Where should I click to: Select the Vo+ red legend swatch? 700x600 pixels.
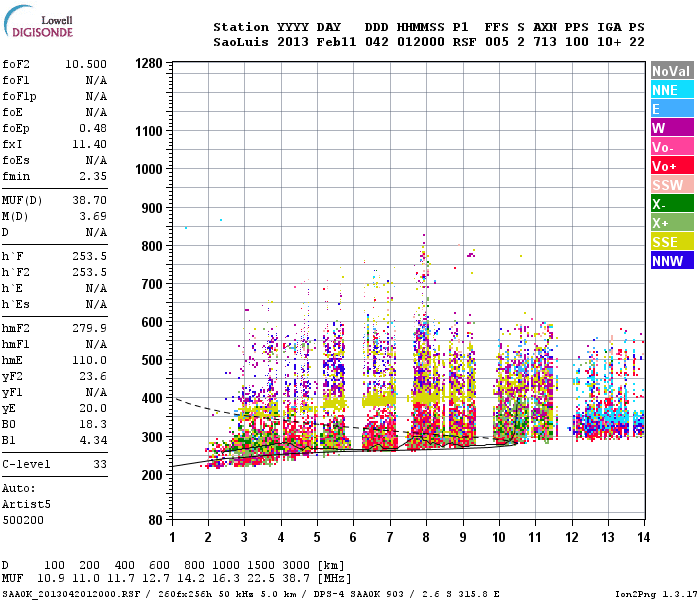672,166
